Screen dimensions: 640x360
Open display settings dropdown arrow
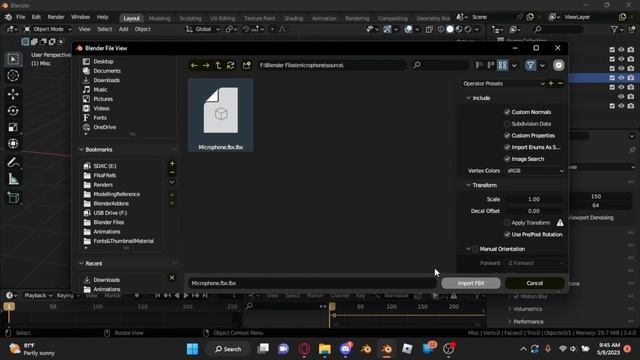click(x=514, y=65)
